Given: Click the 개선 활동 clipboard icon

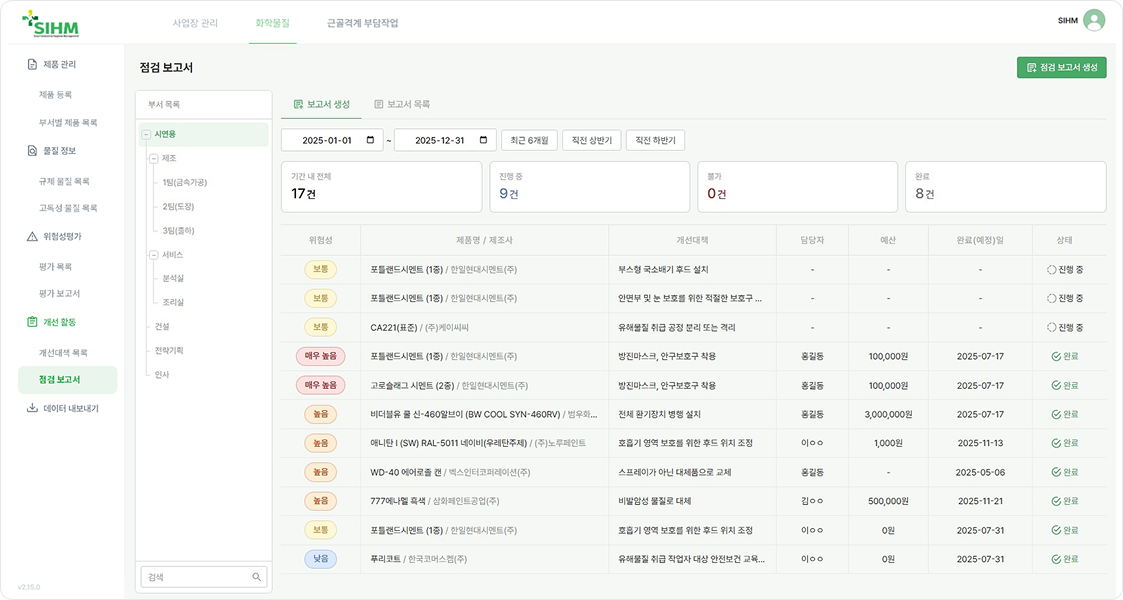Looking at the screenshot, I should tap(32, 322).
